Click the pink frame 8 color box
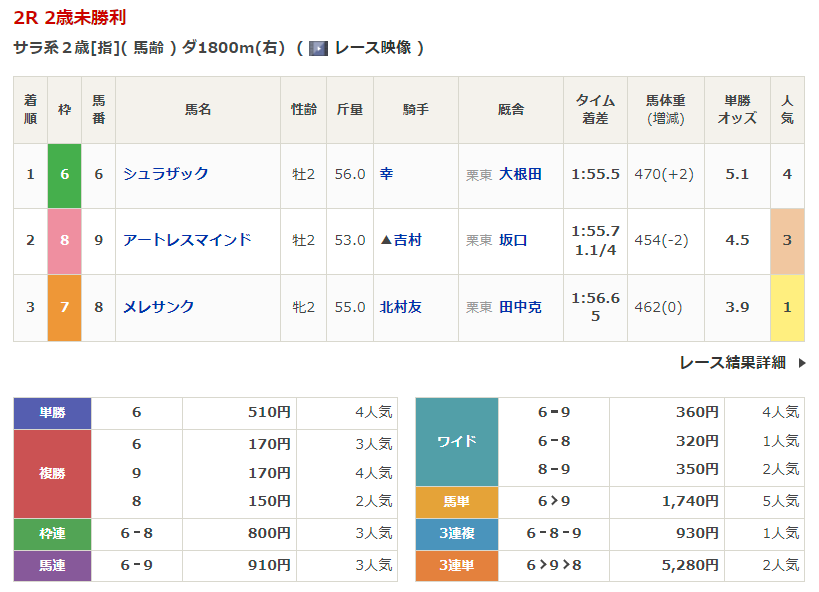 tap(64, 241)
